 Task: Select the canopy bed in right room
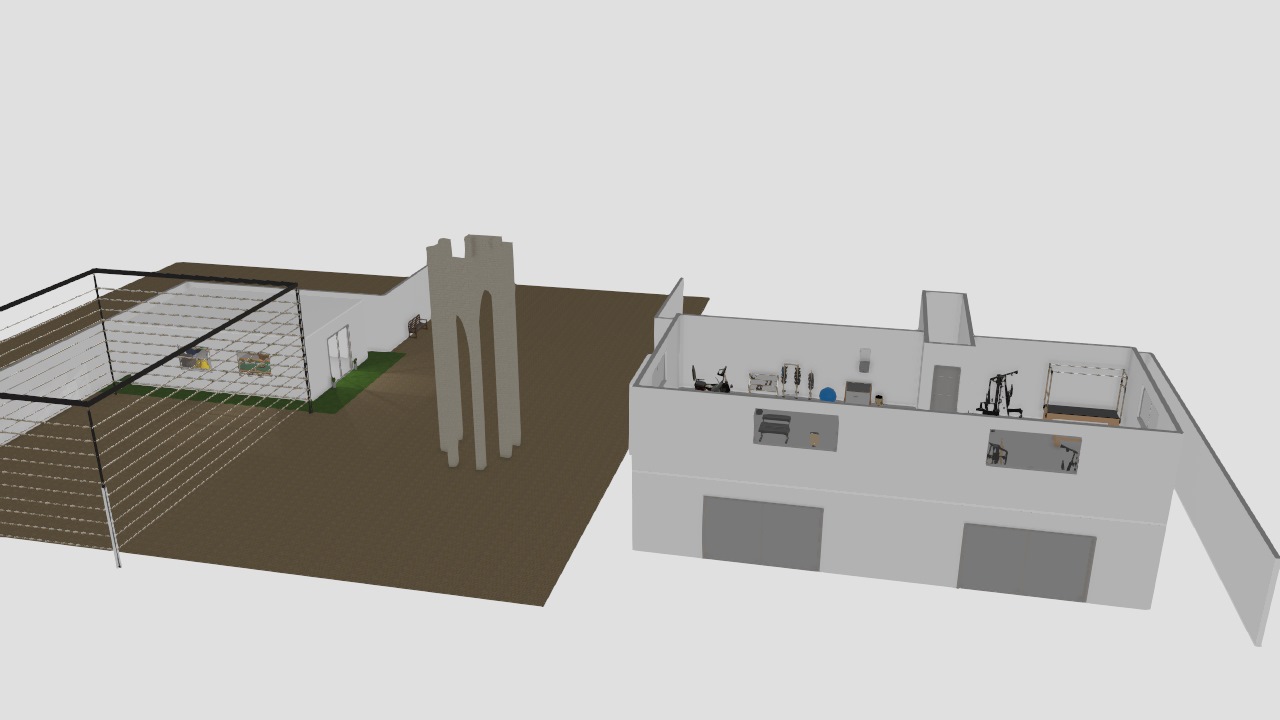coord(1085,394)
